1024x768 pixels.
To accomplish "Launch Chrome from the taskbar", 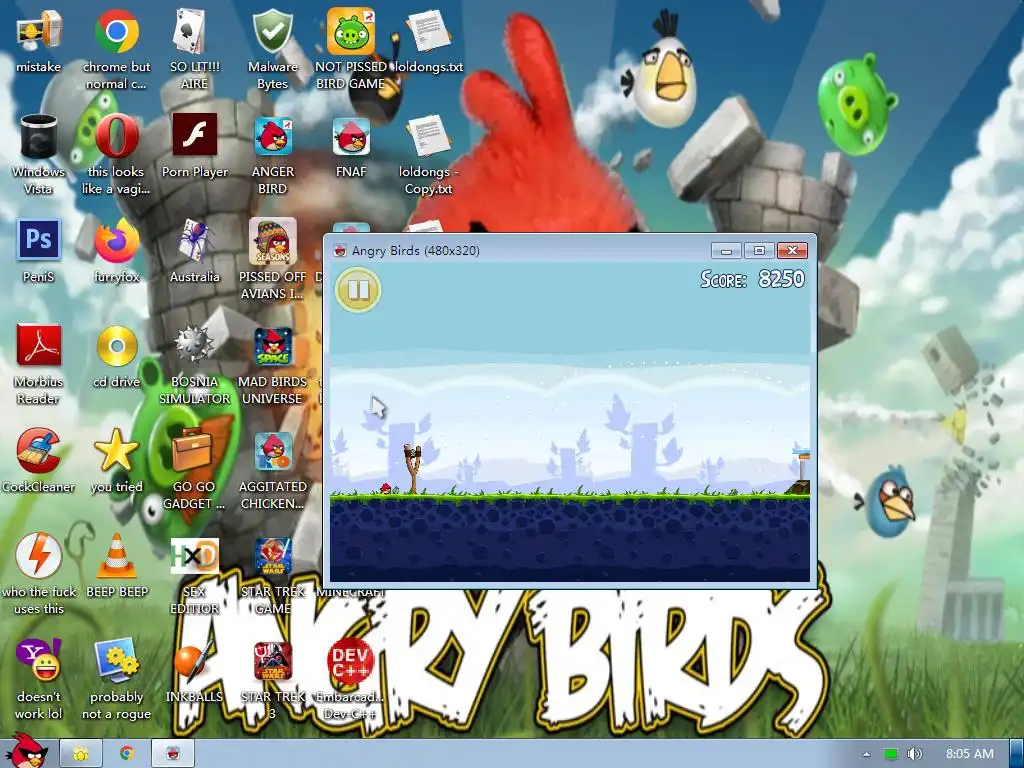I will coord(127,754).
